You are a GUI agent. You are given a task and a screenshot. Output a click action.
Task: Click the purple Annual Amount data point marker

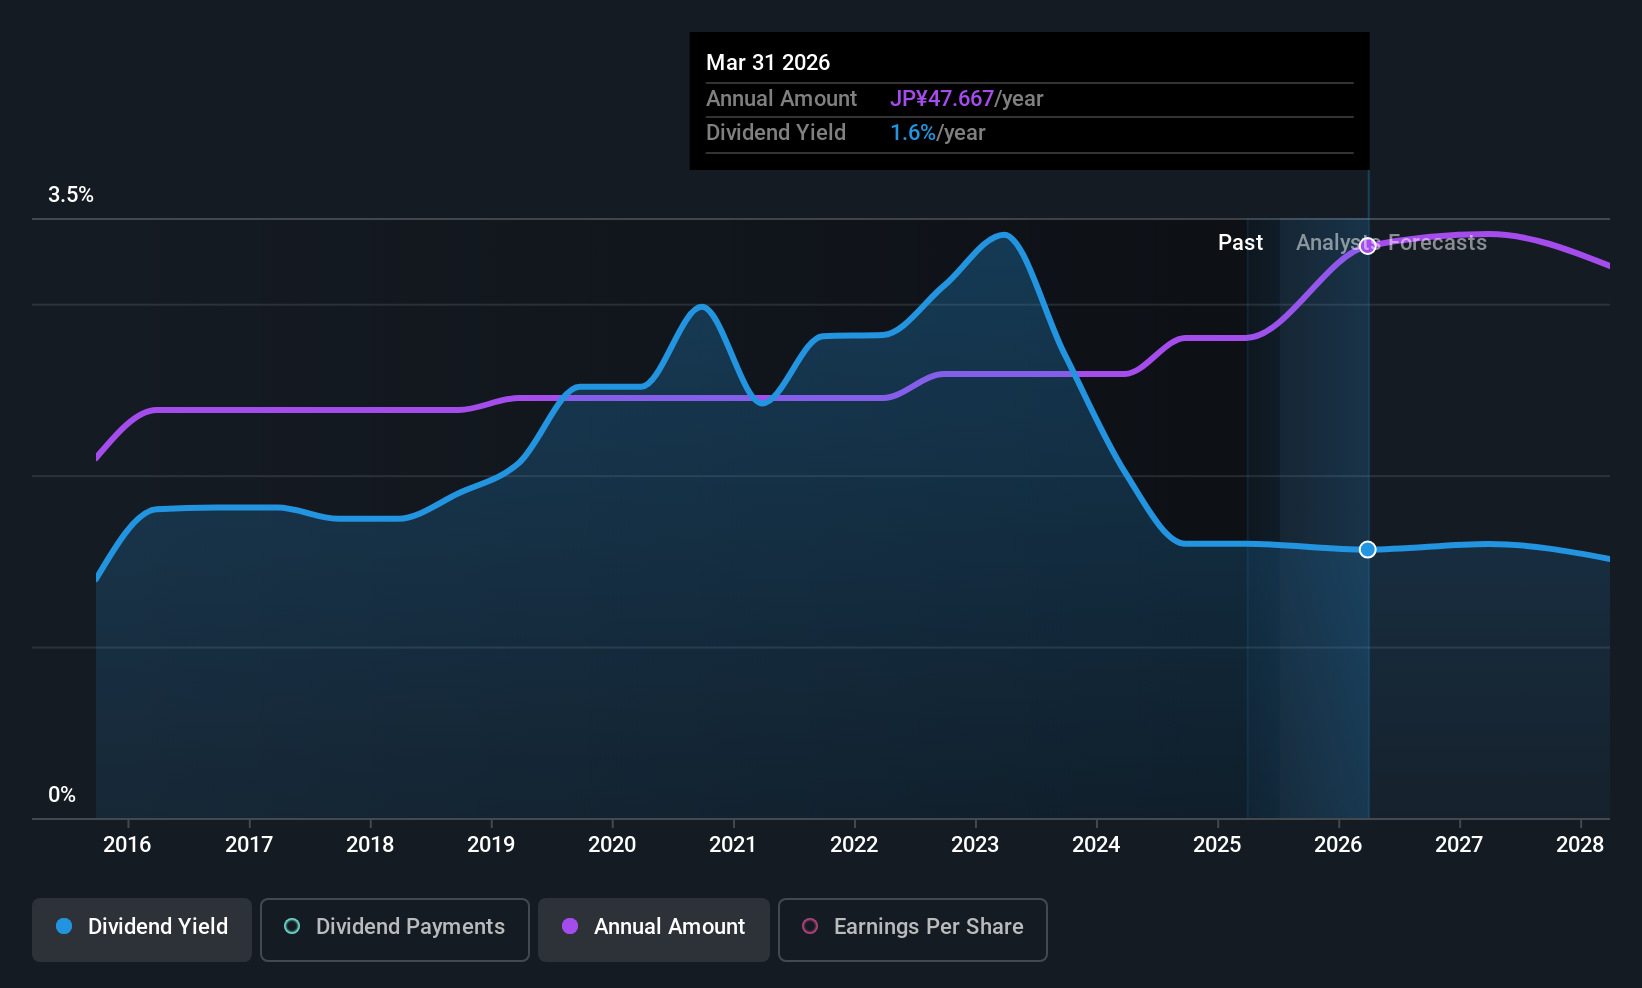[x=1367, y=246]
